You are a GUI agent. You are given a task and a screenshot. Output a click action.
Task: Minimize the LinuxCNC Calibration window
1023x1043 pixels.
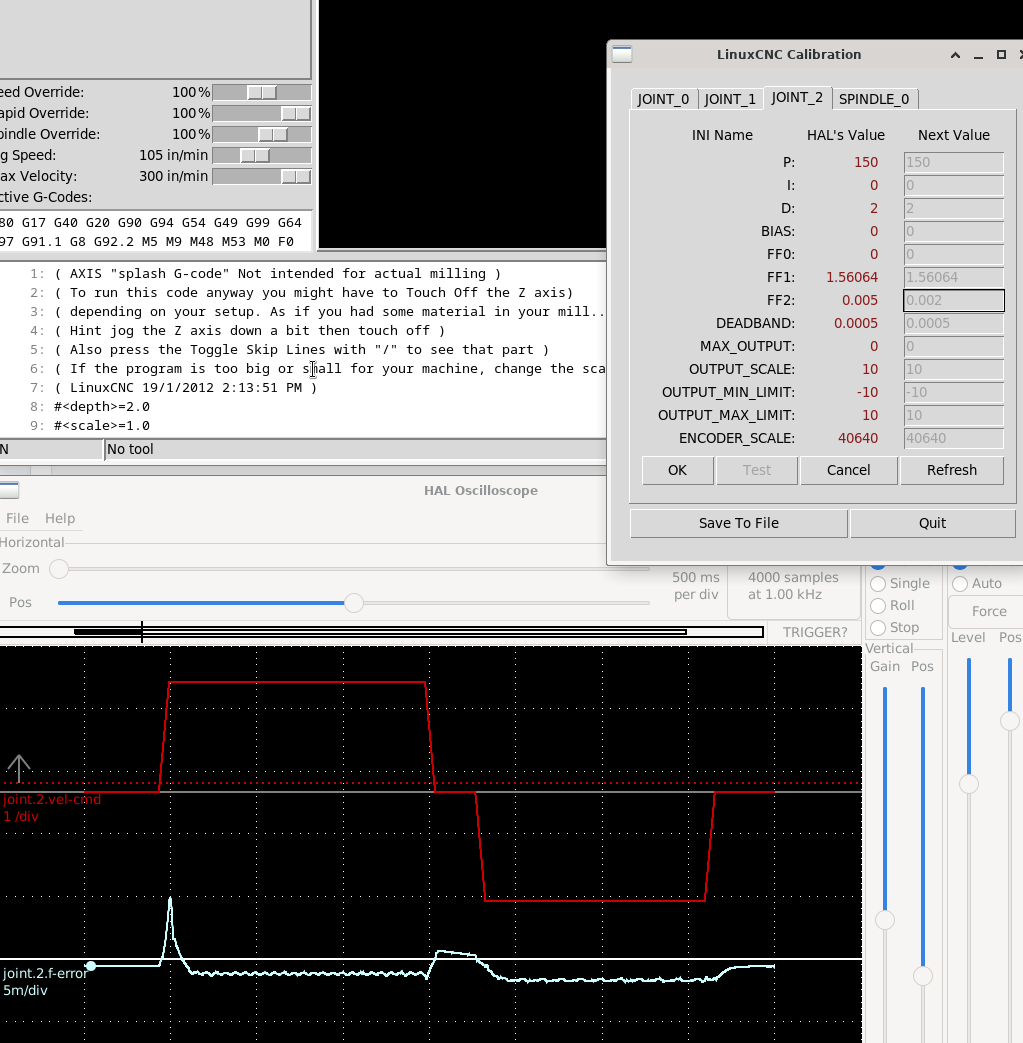tap(978, 55)
